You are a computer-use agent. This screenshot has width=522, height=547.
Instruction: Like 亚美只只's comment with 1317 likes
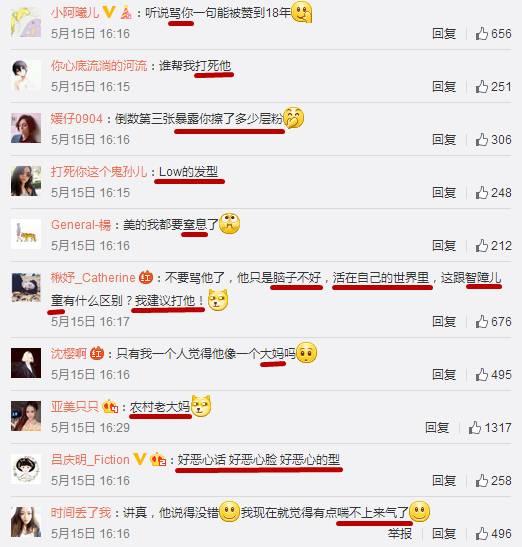coord(475,427)
